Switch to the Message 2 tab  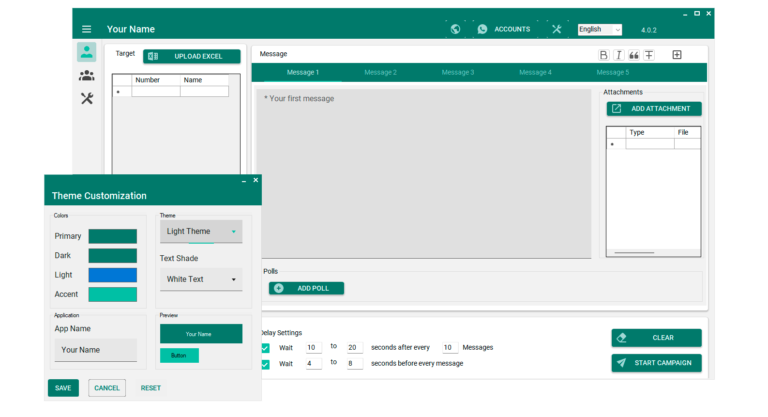(380, 72)
